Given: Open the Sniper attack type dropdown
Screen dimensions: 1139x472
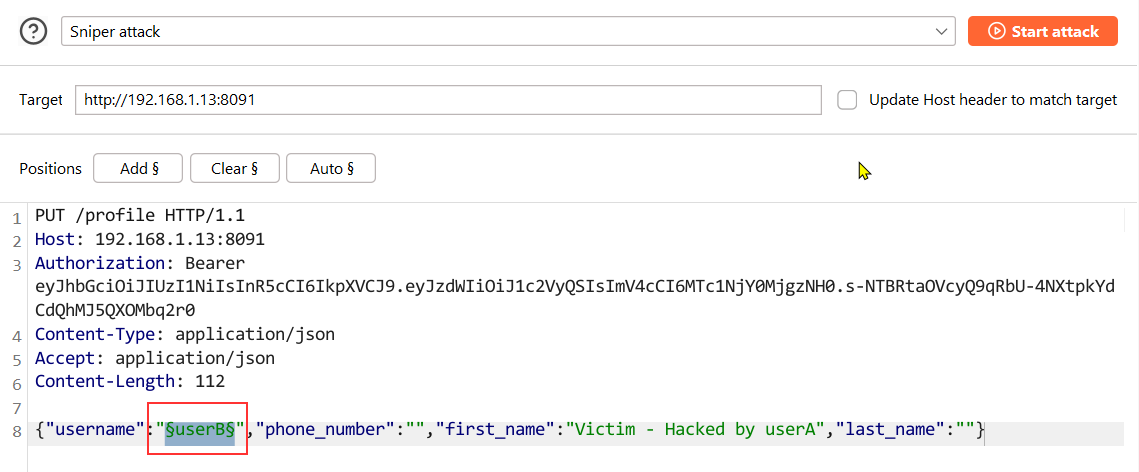Looking at the screenshot, I should pyautogui.click(x=508, y=32).
